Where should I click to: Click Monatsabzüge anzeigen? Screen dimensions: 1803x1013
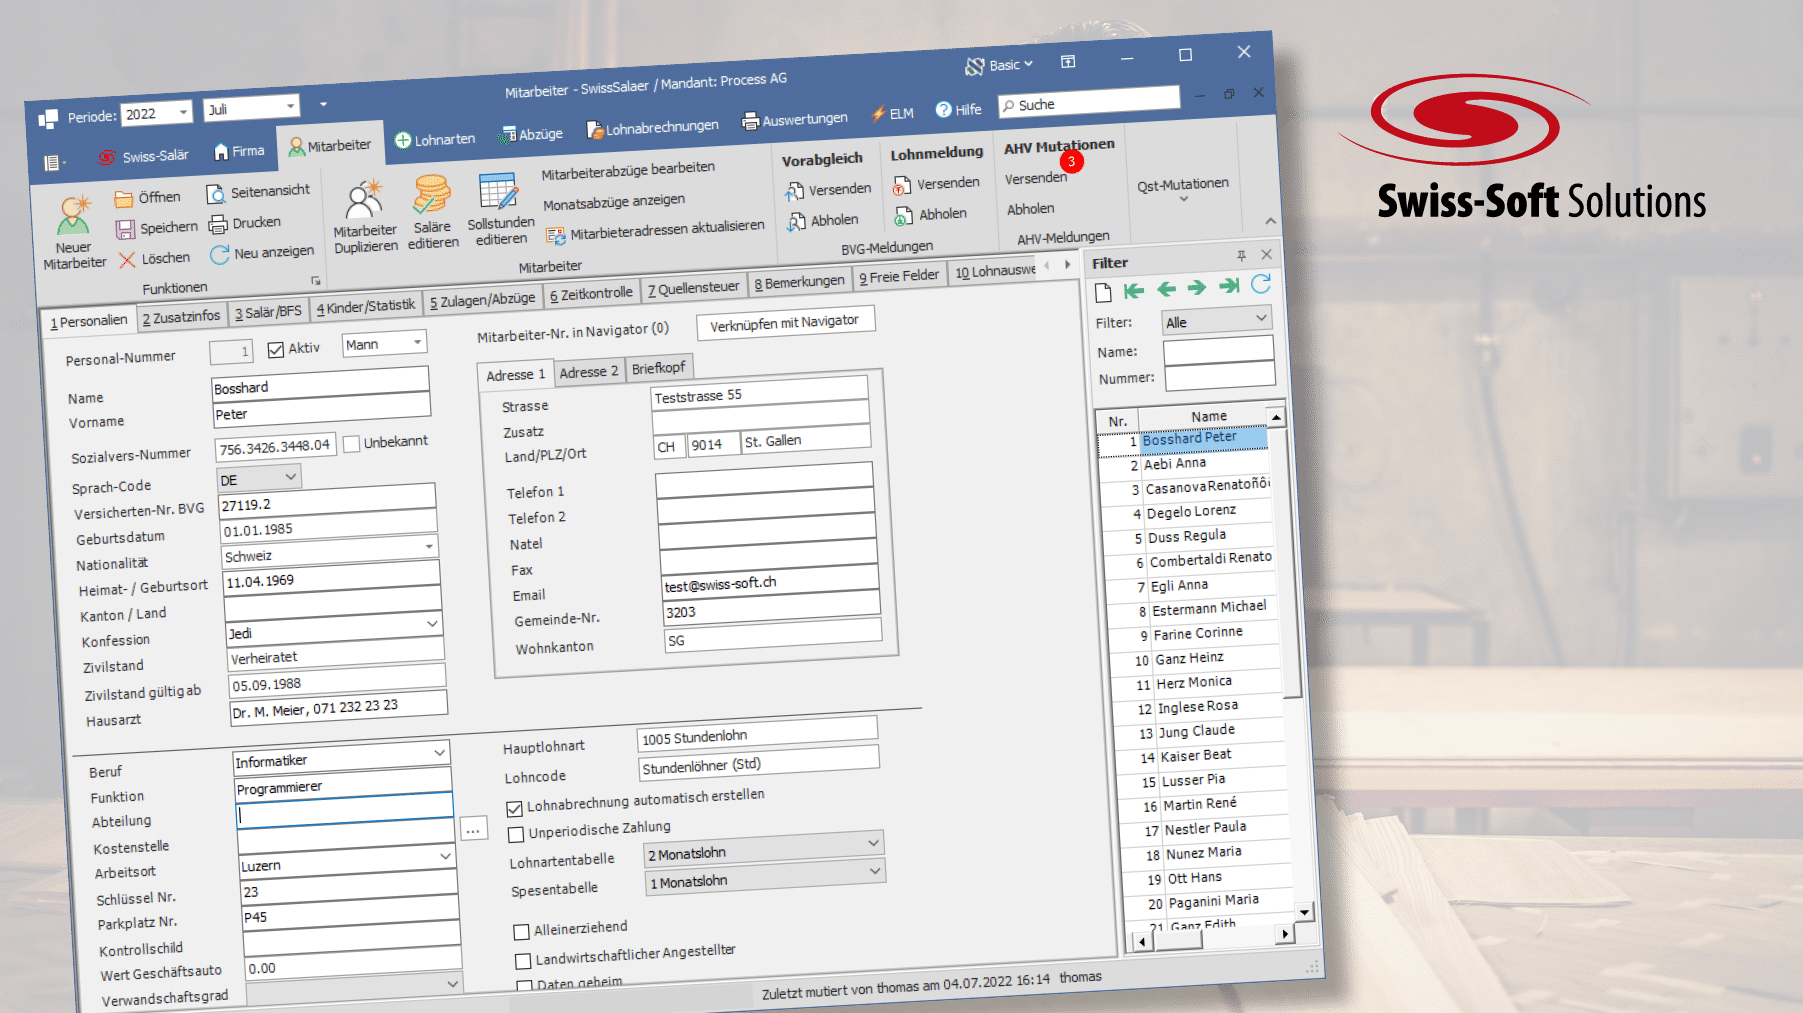[x=614, y=202]
